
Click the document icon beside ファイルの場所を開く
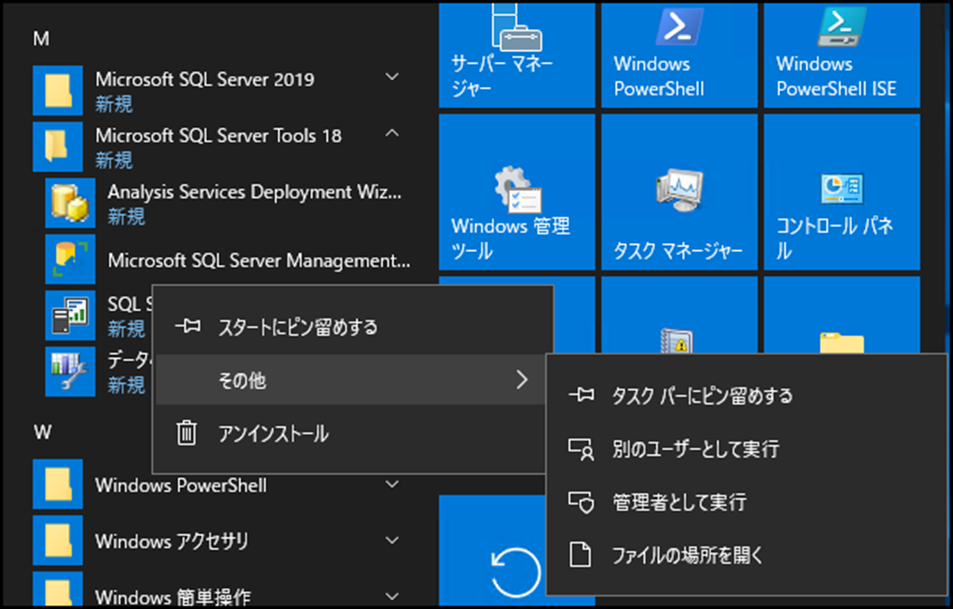pos(580,554)
